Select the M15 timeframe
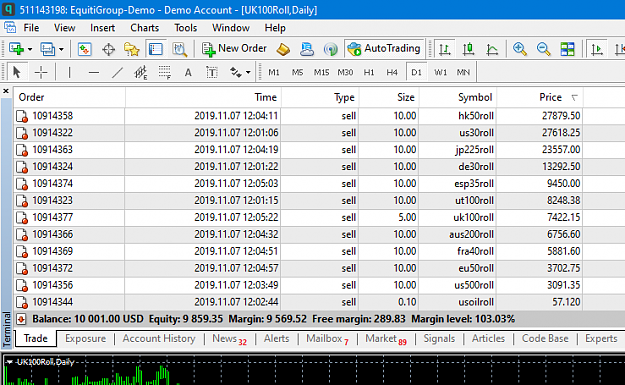The width and height of the screenshot is (625, 385). click(321, 72)
